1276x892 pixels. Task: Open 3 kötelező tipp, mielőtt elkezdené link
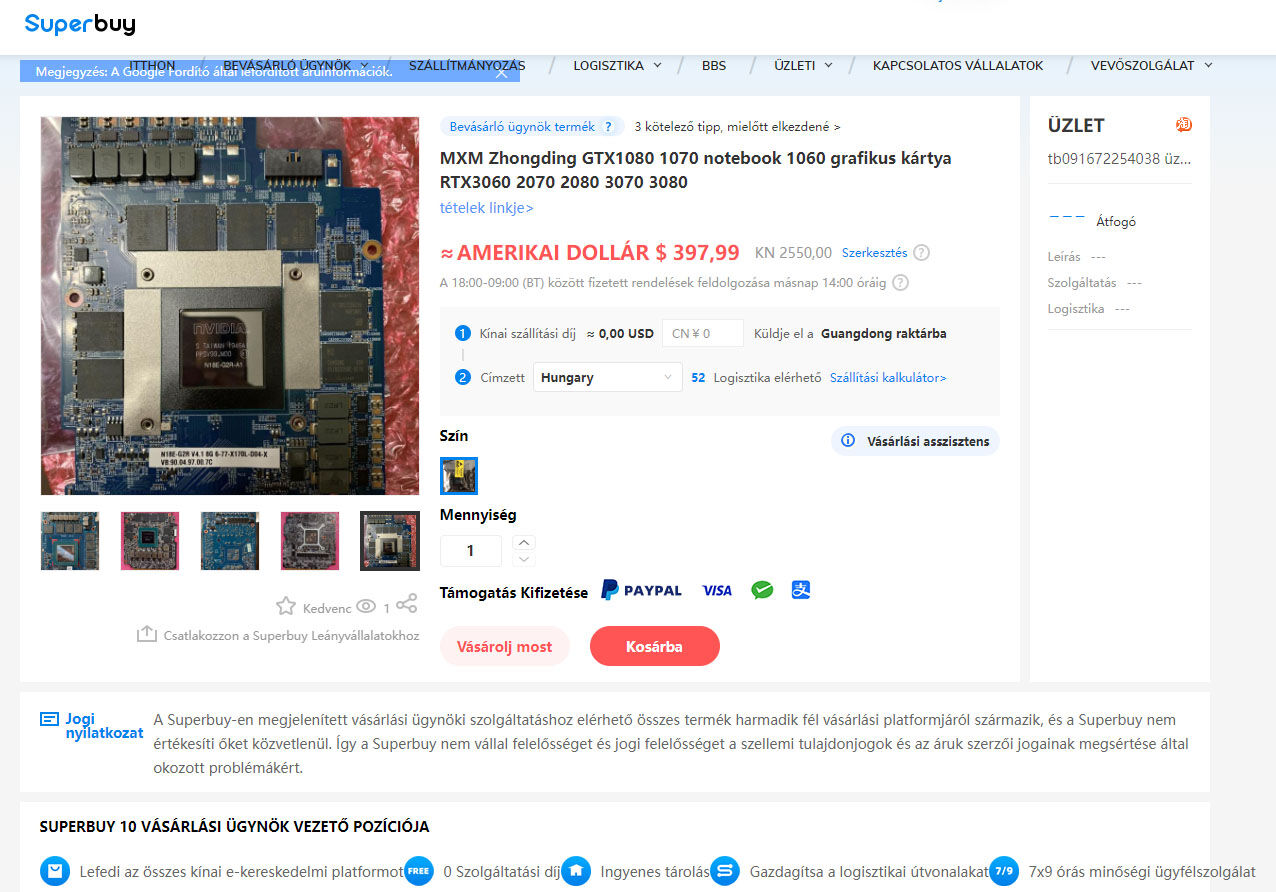tap(737, 127)
